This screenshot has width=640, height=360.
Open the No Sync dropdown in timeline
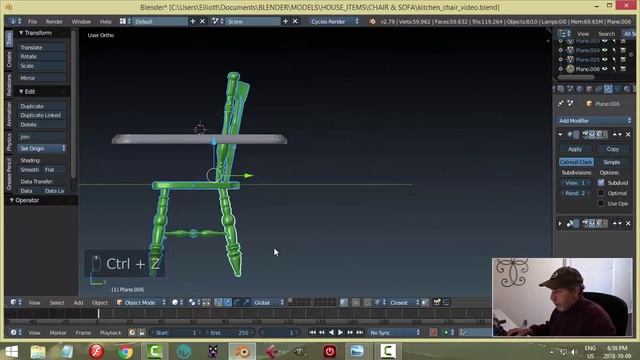[394, 333]
